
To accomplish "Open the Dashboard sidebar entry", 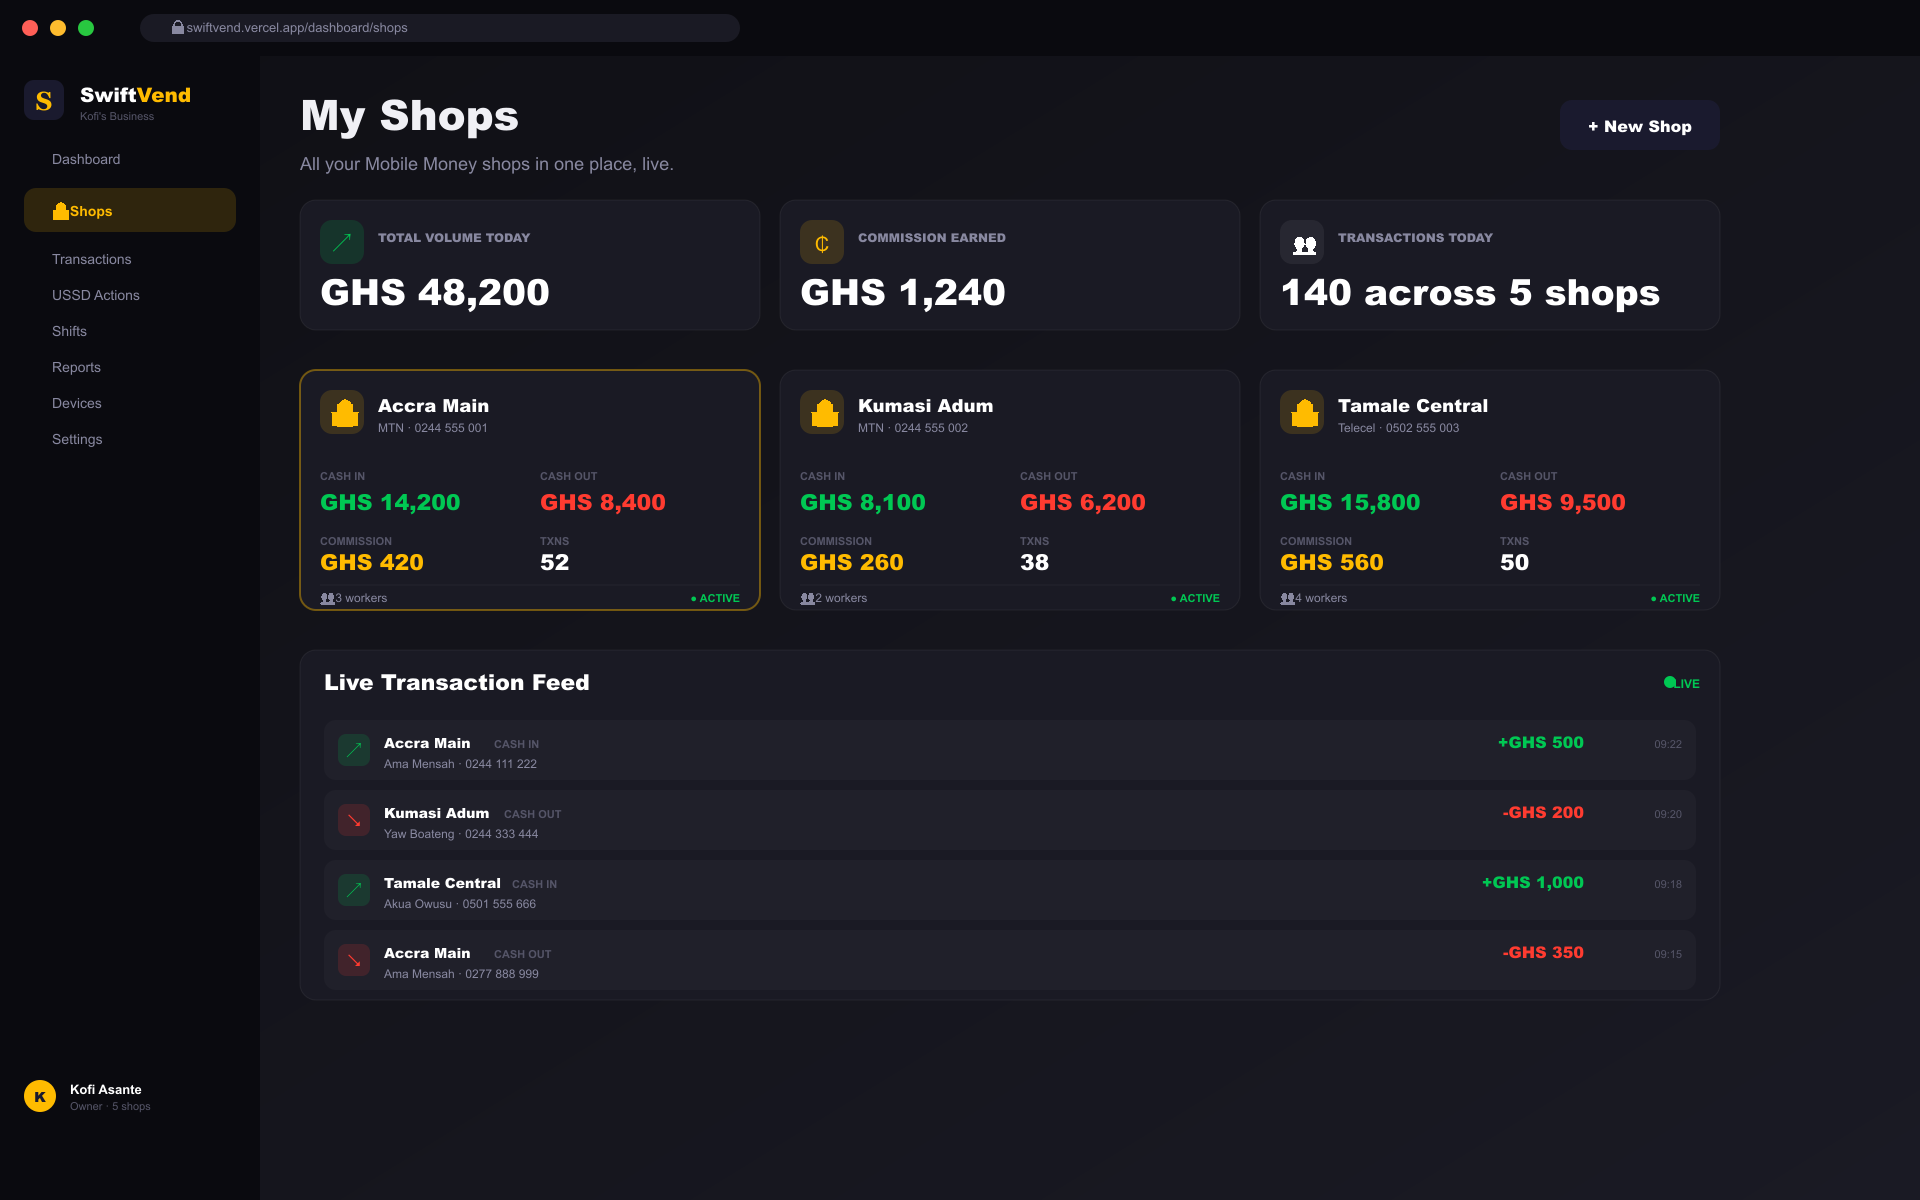I will [x=86, y=158].
